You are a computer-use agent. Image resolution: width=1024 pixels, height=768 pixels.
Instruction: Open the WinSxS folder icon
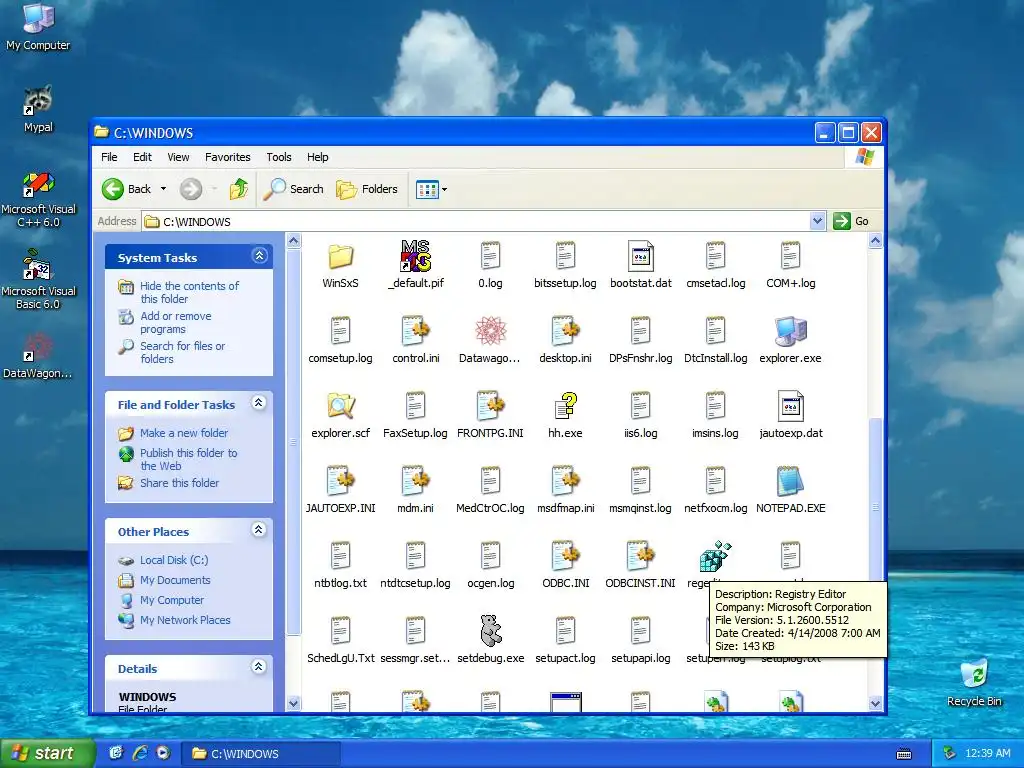(340, 257)
